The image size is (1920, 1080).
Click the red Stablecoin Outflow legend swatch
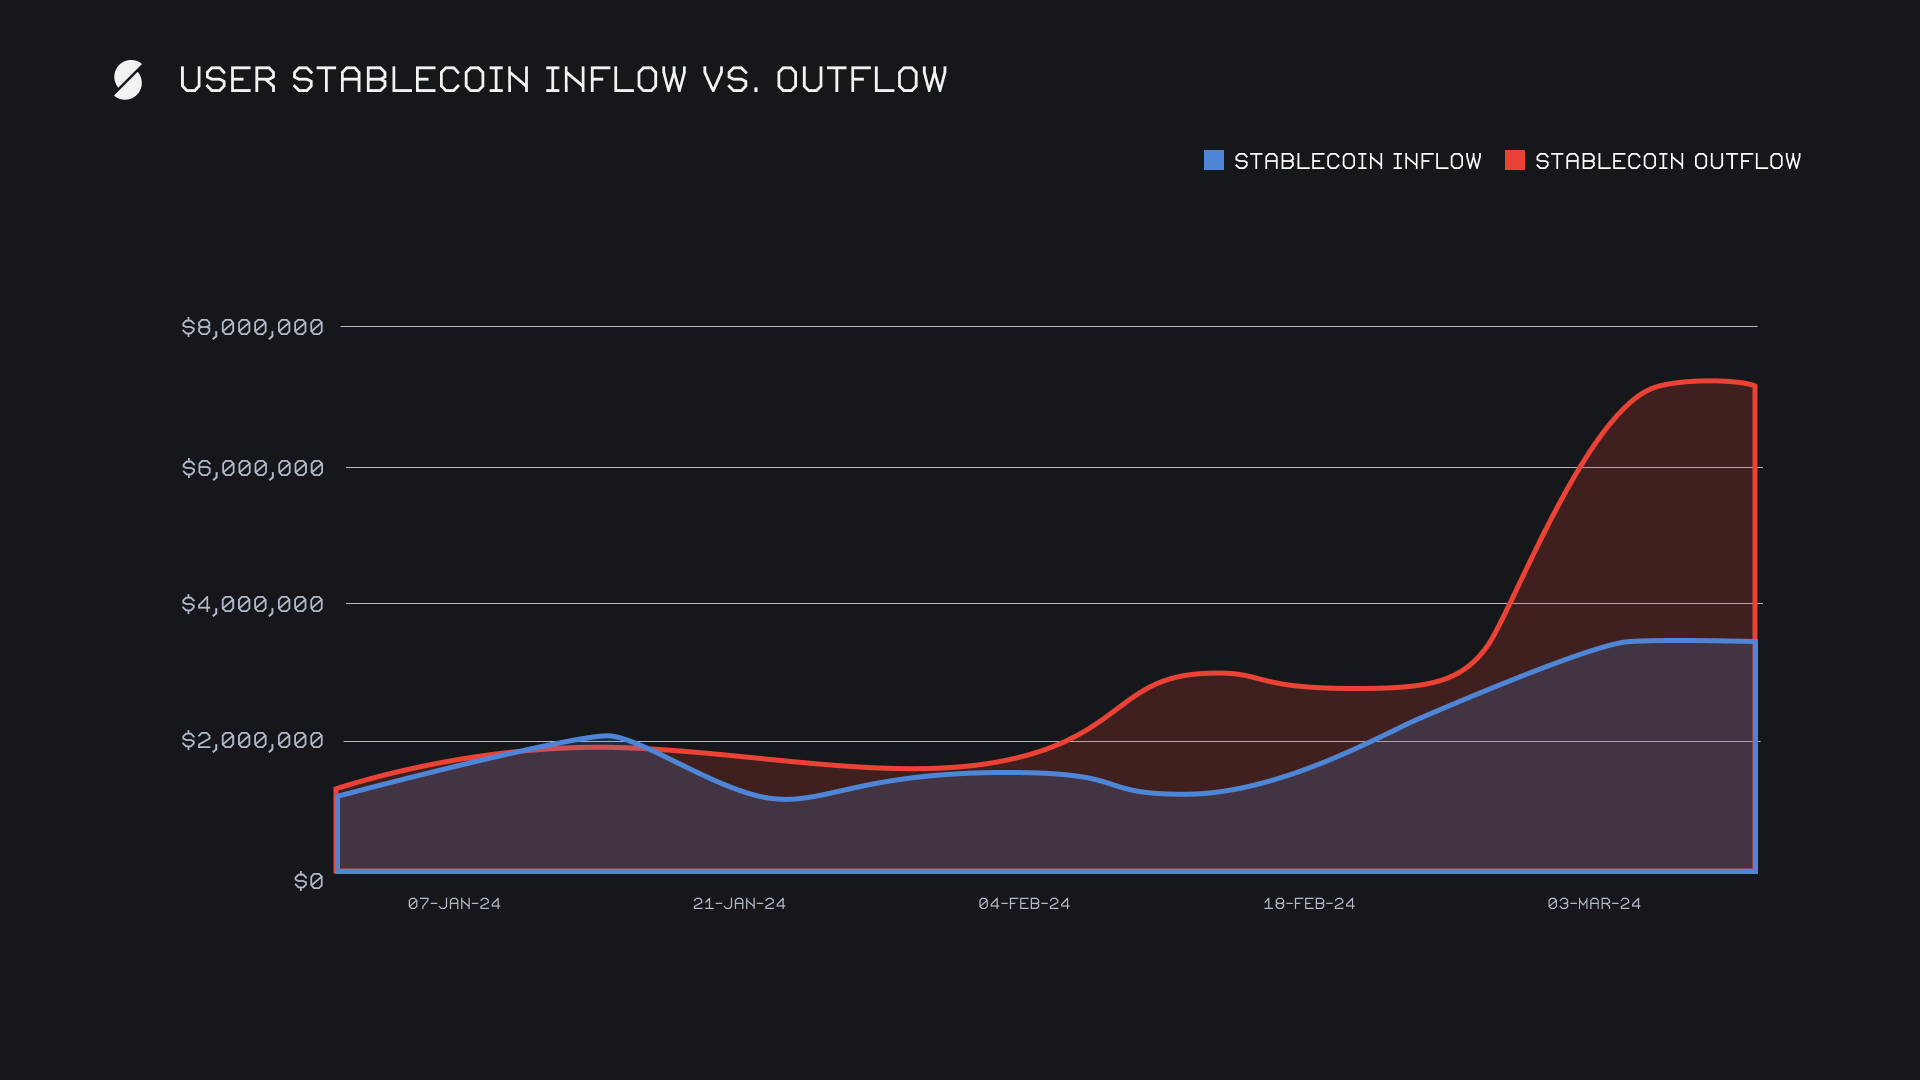click(x=1514, y=160)
